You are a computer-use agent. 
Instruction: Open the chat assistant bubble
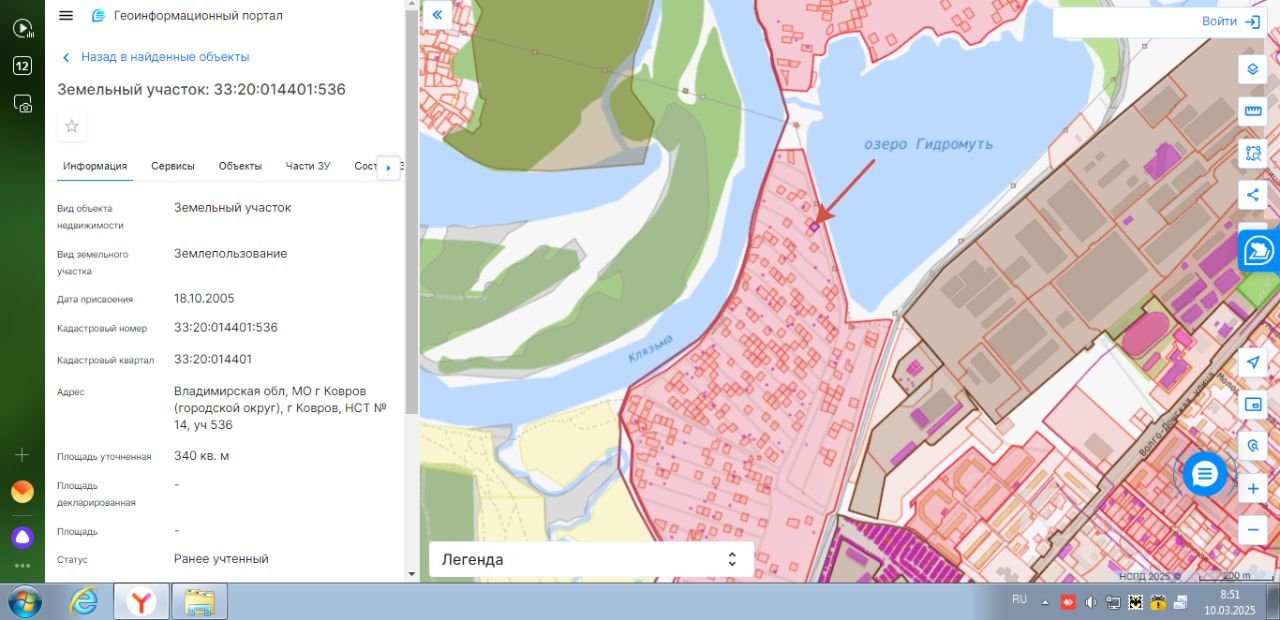pos(1204,474)
